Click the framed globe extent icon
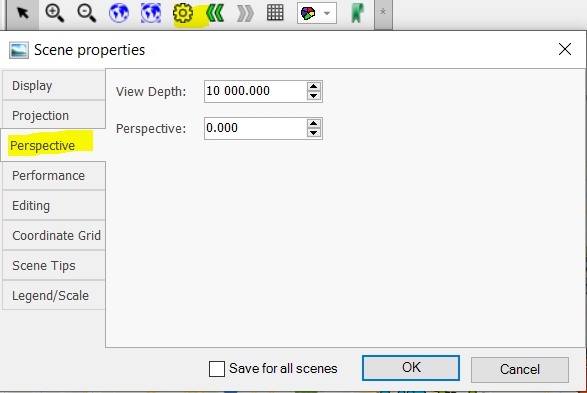The height and width of the screenshot is (393, 587). [x=151, y=13]
